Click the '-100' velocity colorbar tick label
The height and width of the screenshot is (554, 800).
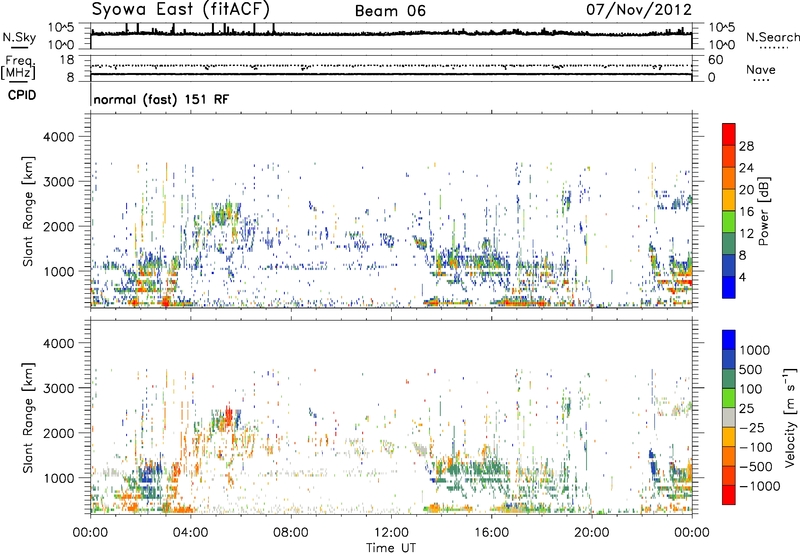(x=756, y=447)
